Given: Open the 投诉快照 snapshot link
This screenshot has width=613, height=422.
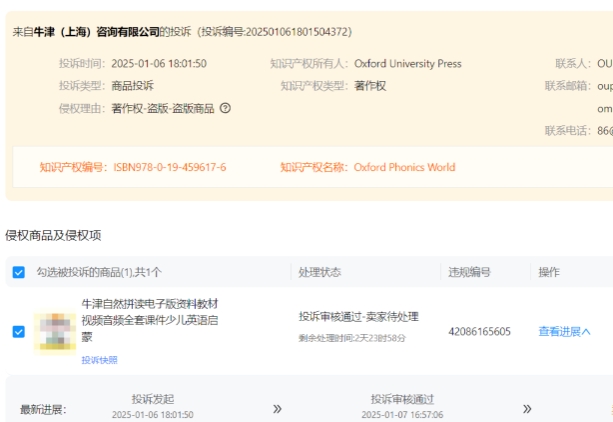Looking at the screenshot, I should [x=99, y=360].
